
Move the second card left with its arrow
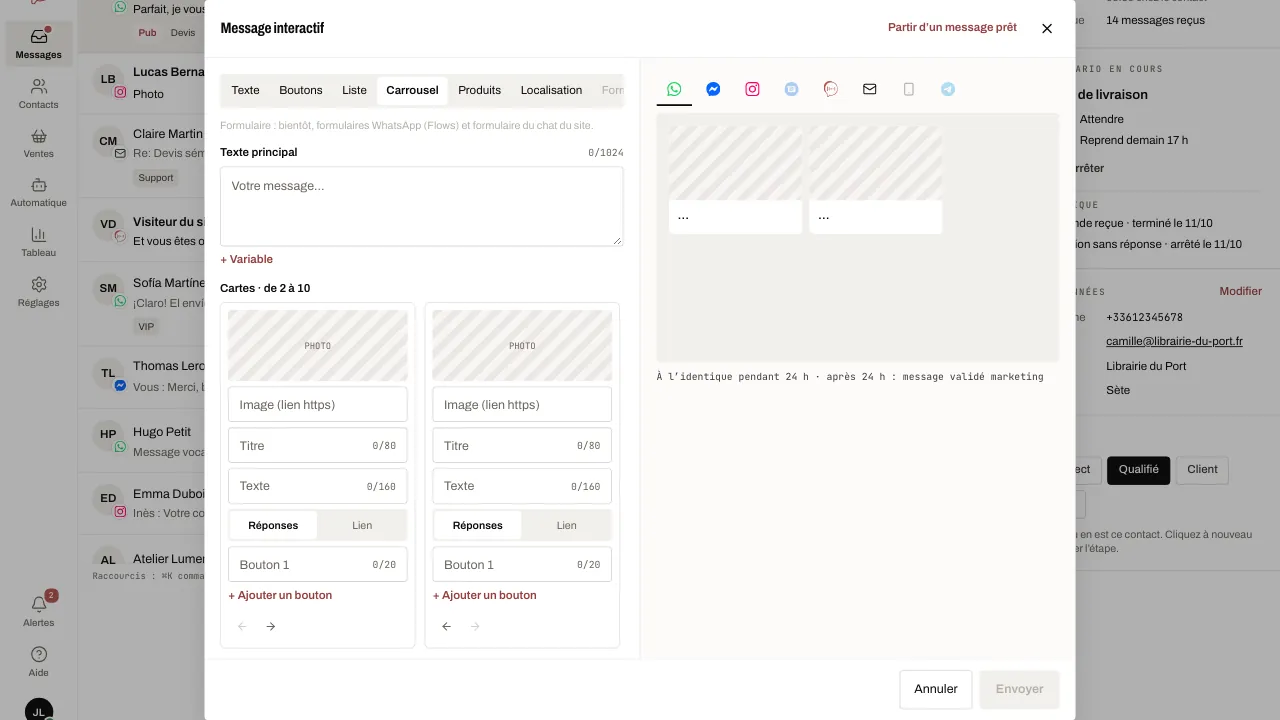pyautogui.click(x=446, y=627)
